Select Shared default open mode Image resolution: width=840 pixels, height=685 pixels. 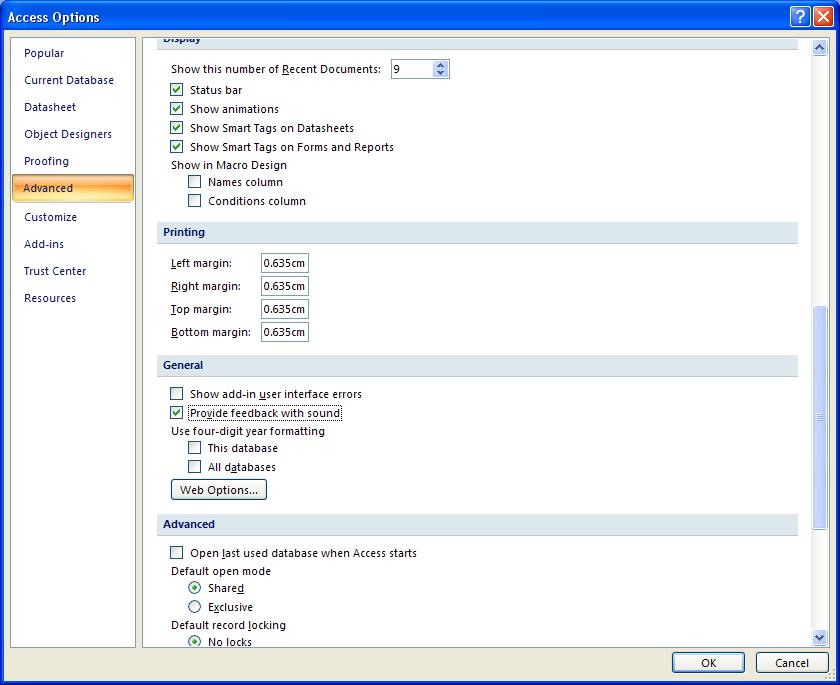coord(194,588)
